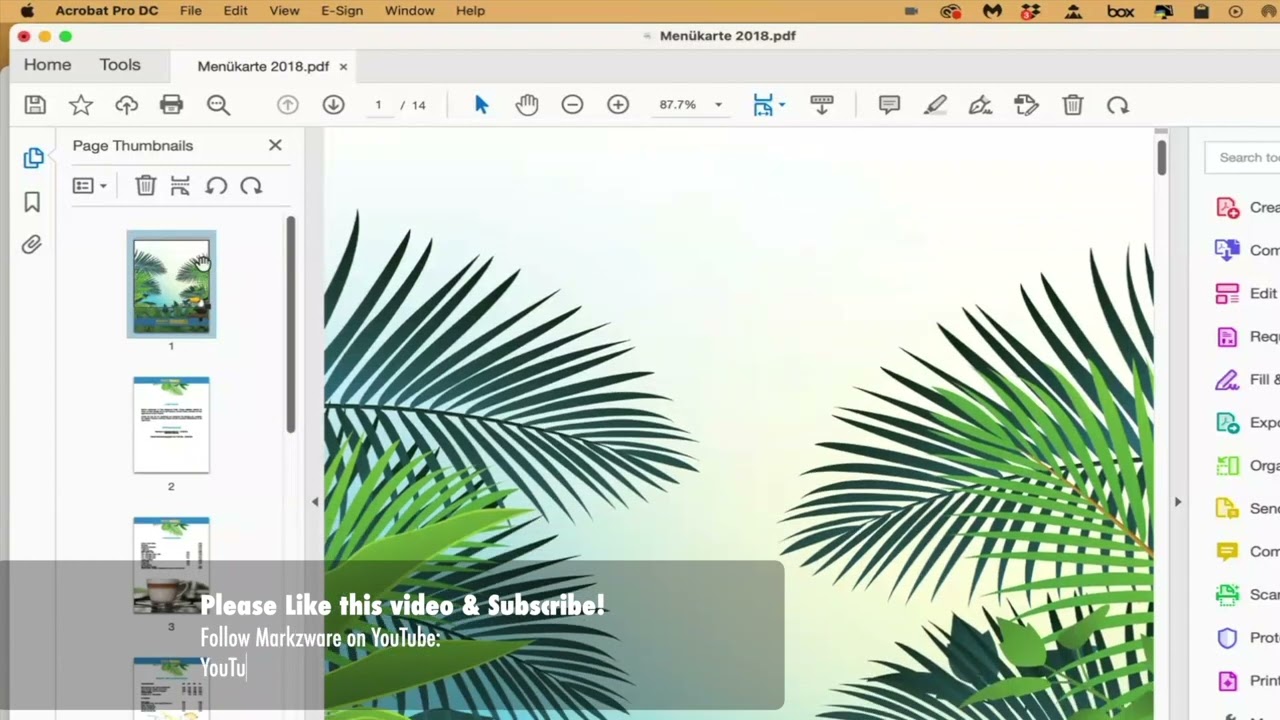Viewport: 1280px width, 720px height.
Task: Select the arrow selection tool
Action: click(x=481, y=105)
